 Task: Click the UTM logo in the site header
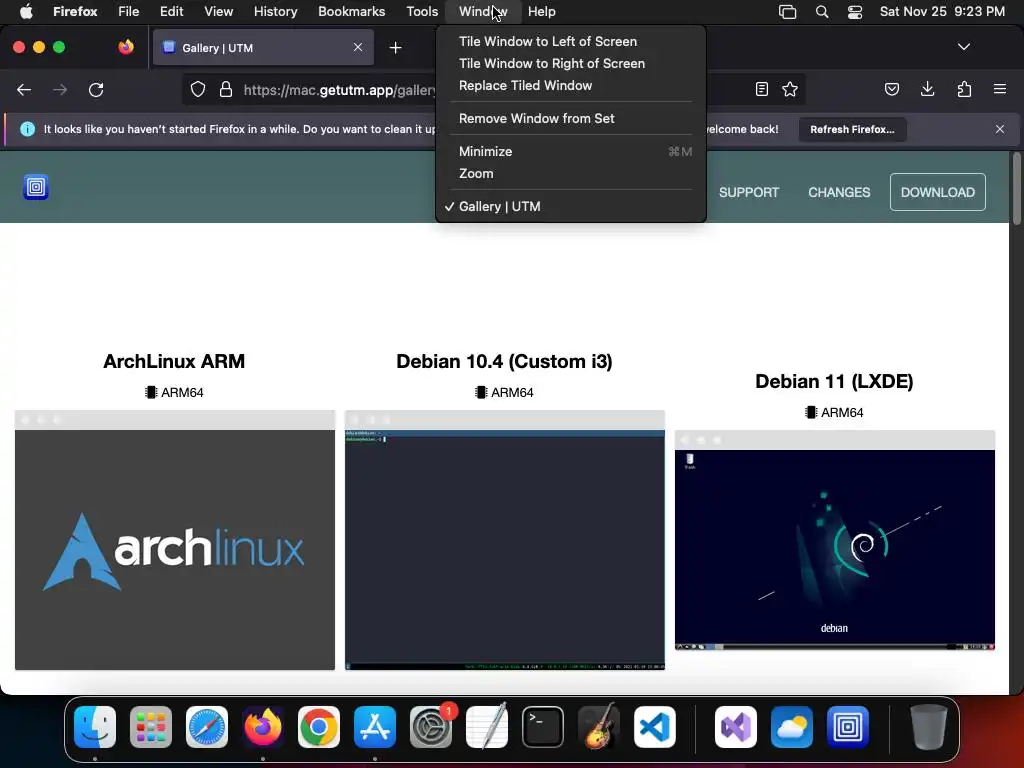coord(36,187)
